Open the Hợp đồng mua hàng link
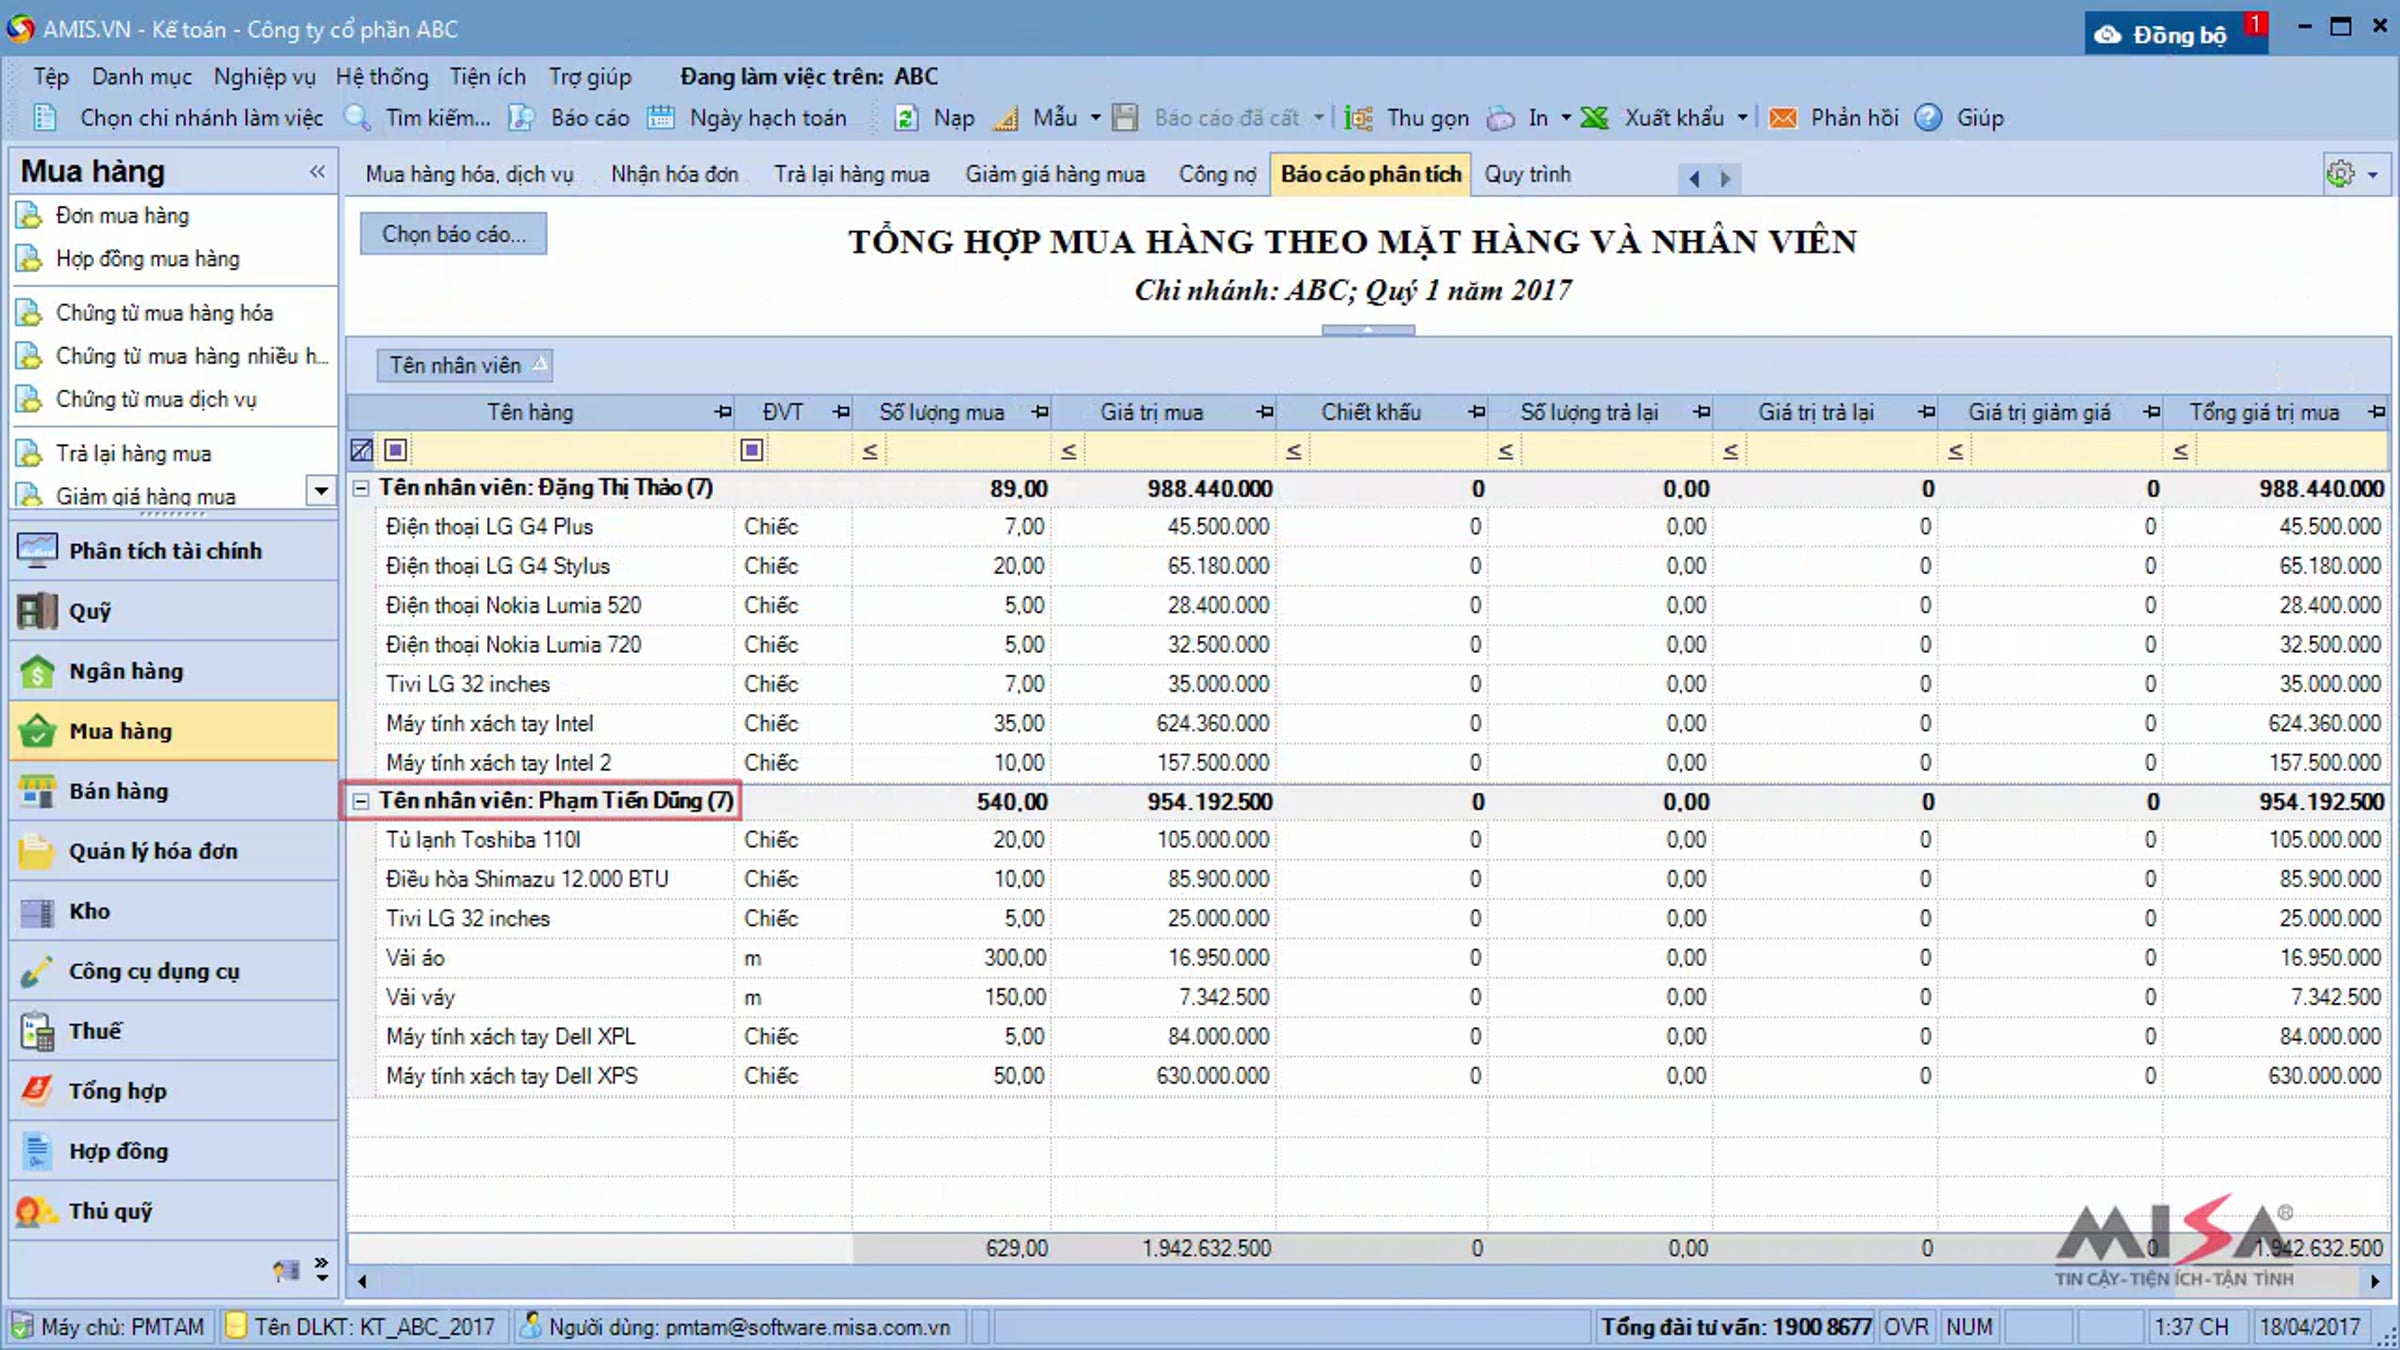 pos(148,258)
